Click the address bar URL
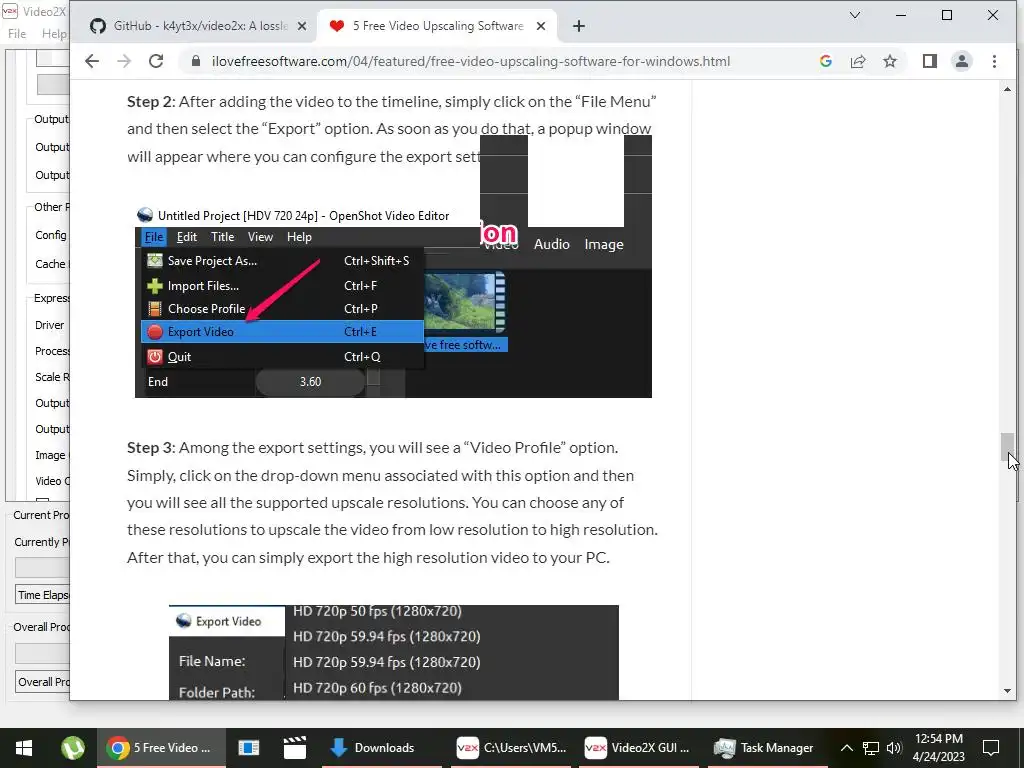 471,61
